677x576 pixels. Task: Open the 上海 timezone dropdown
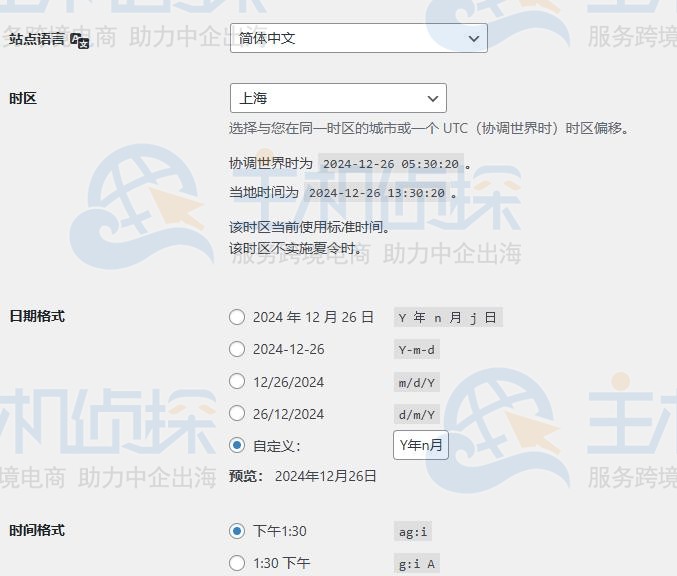[338, 98]
